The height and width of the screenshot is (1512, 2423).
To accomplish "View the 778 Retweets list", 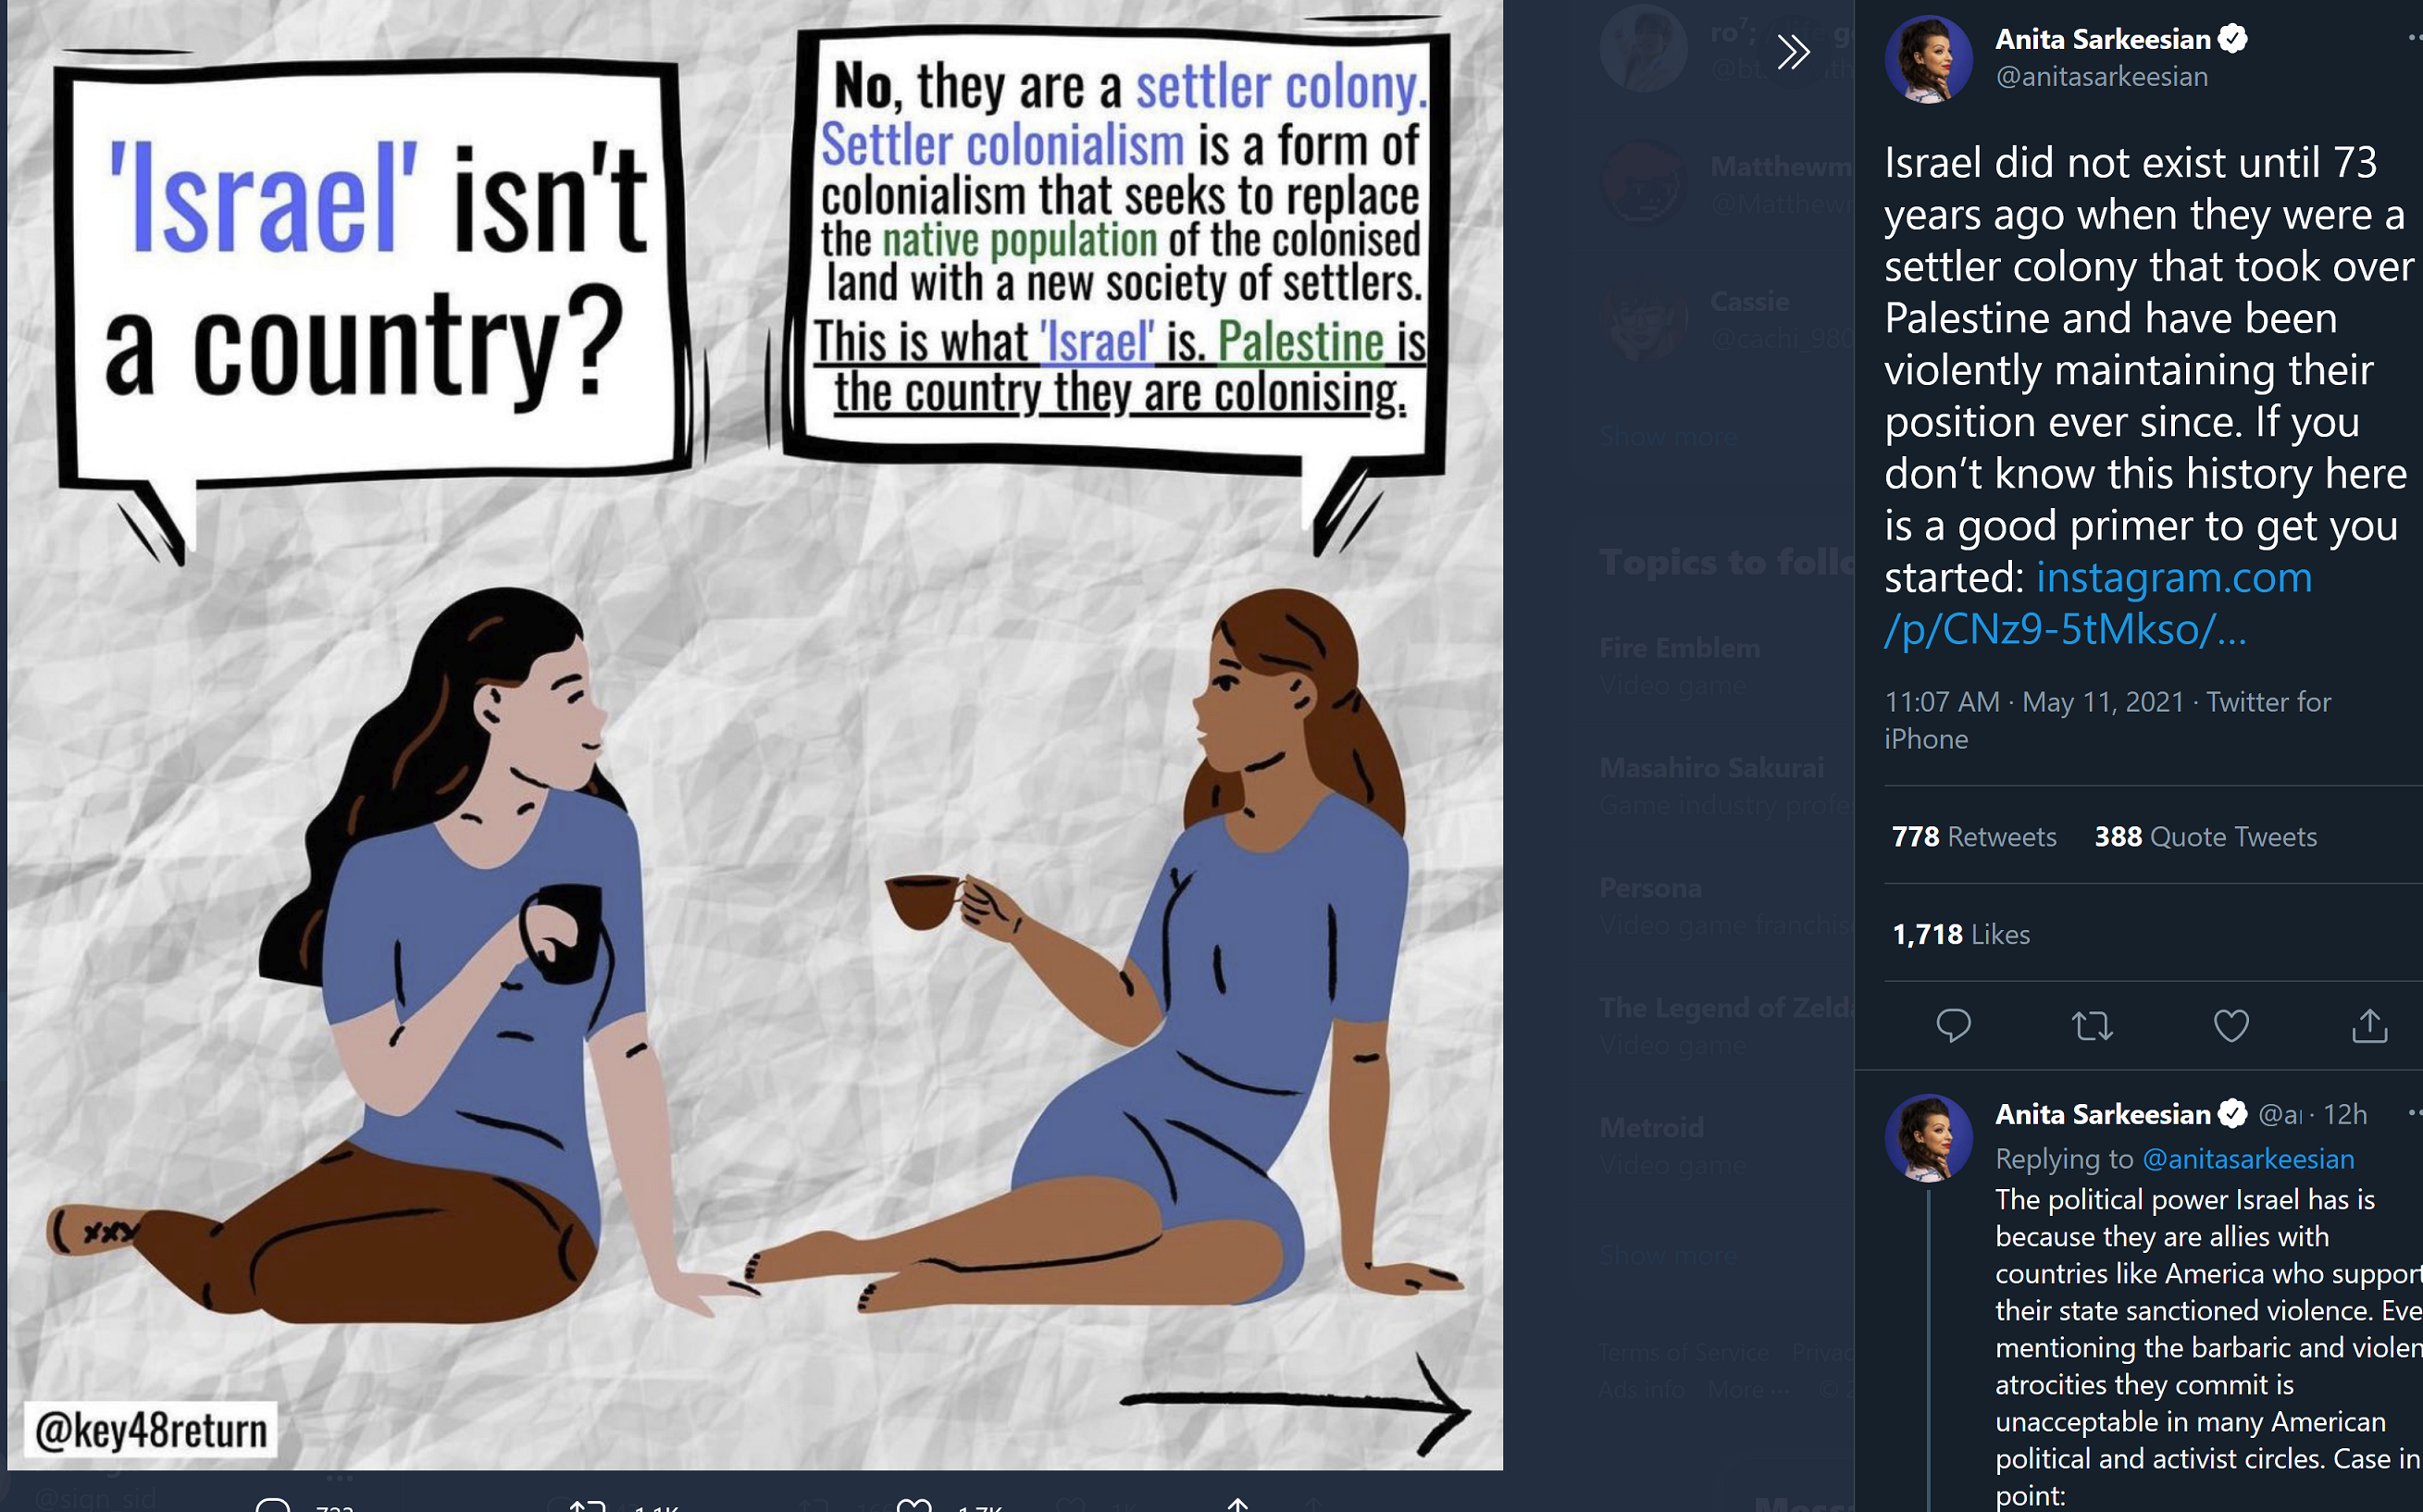I will (1974, 836).
